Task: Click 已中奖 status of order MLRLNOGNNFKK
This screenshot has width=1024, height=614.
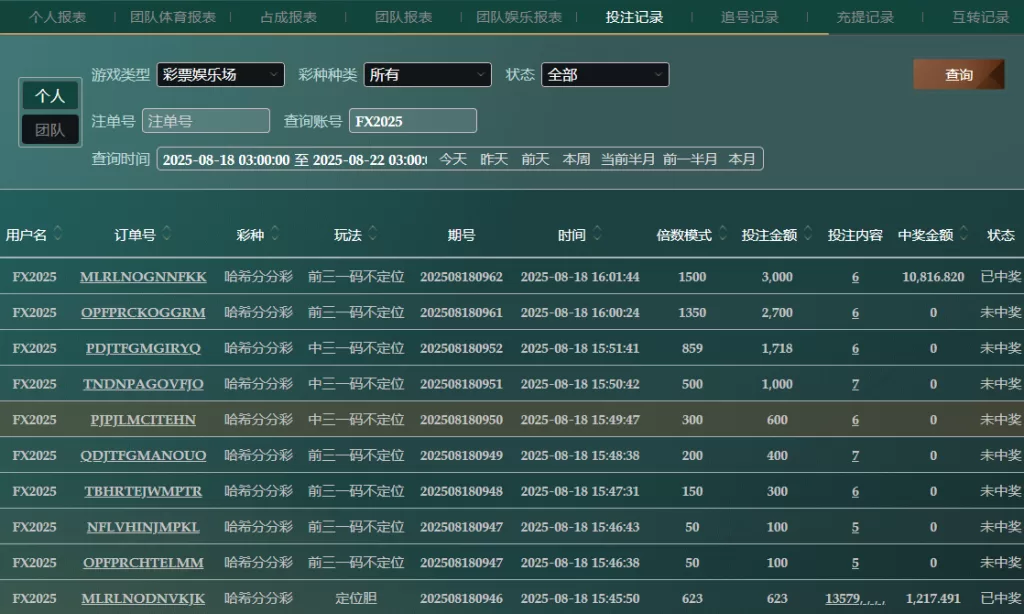Action: [1000, 277]
